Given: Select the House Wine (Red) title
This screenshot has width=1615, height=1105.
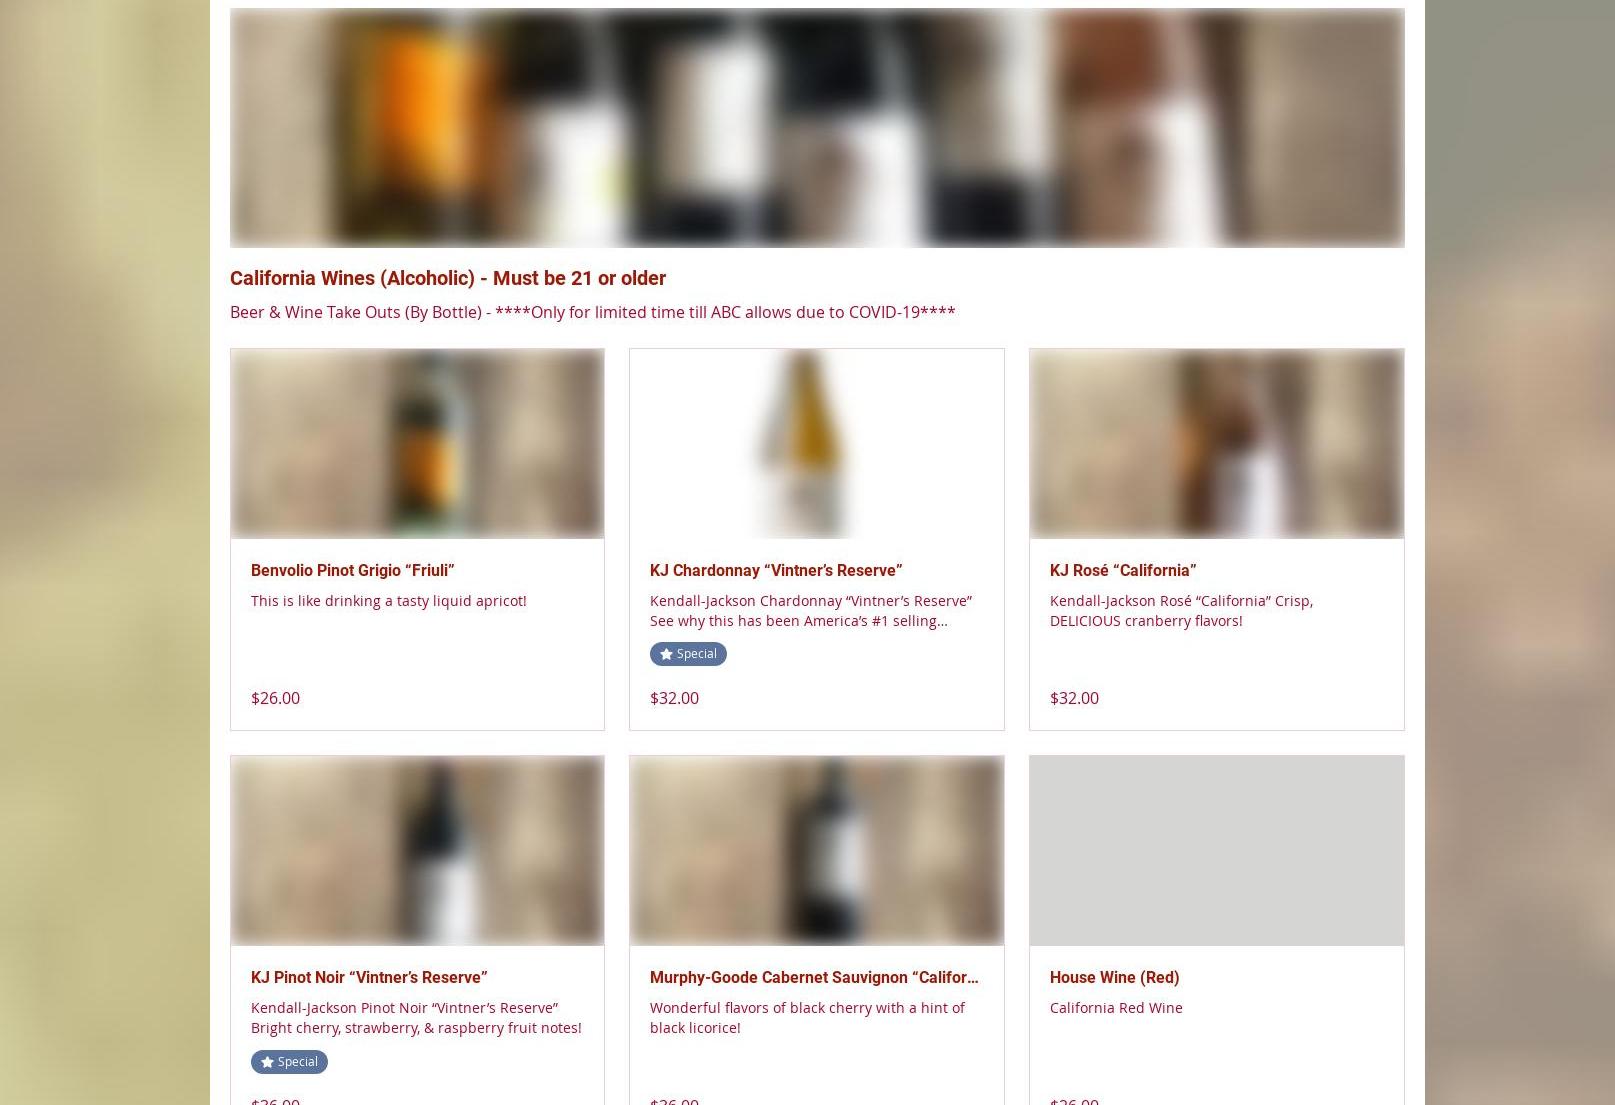Looking at the screenshot, I should (x=1114, y=977).
